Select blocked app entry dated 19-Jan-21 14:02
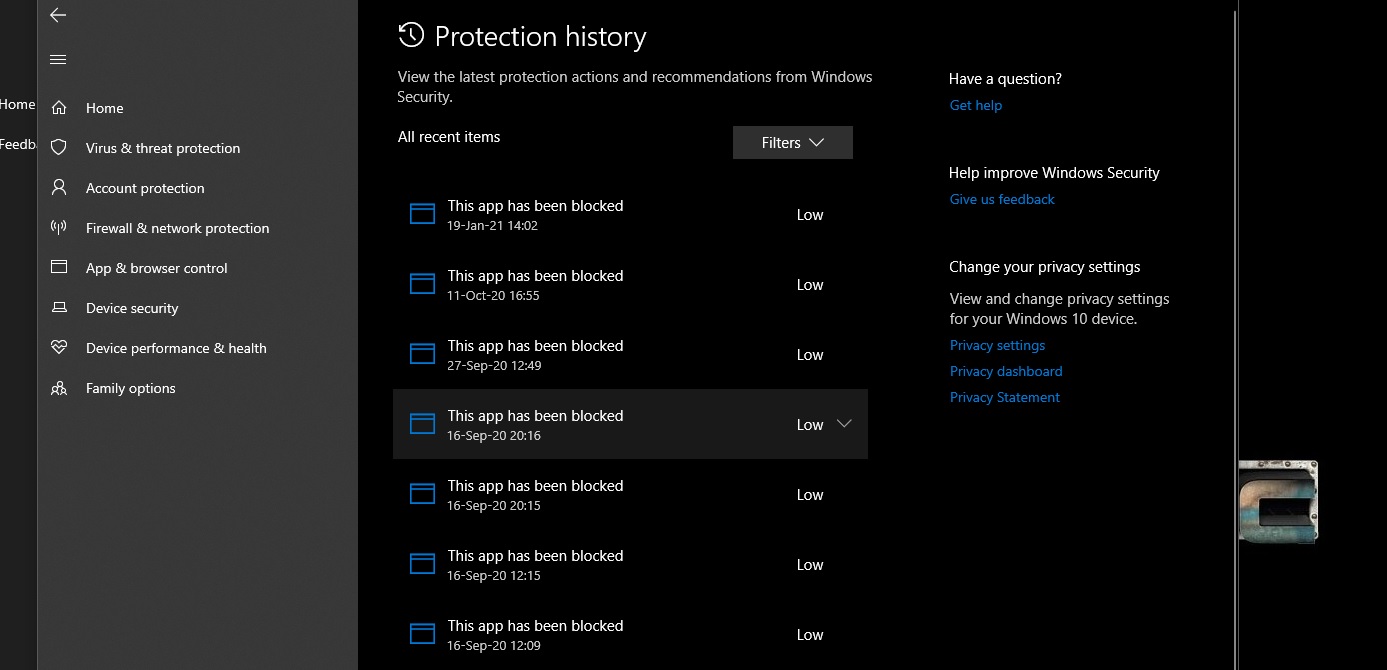Viewport: 1387px width, 670px height. tap(630, 214)
